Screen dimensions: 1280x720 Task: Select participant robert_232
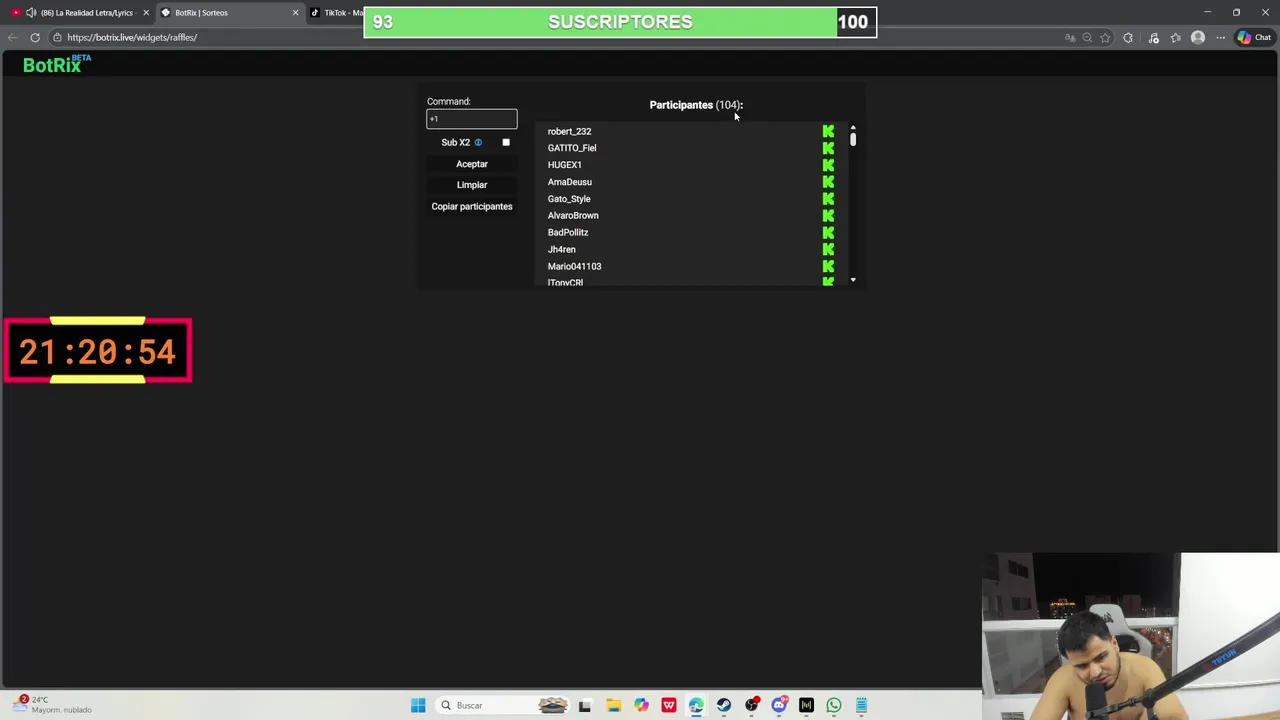tap(569, 131)
